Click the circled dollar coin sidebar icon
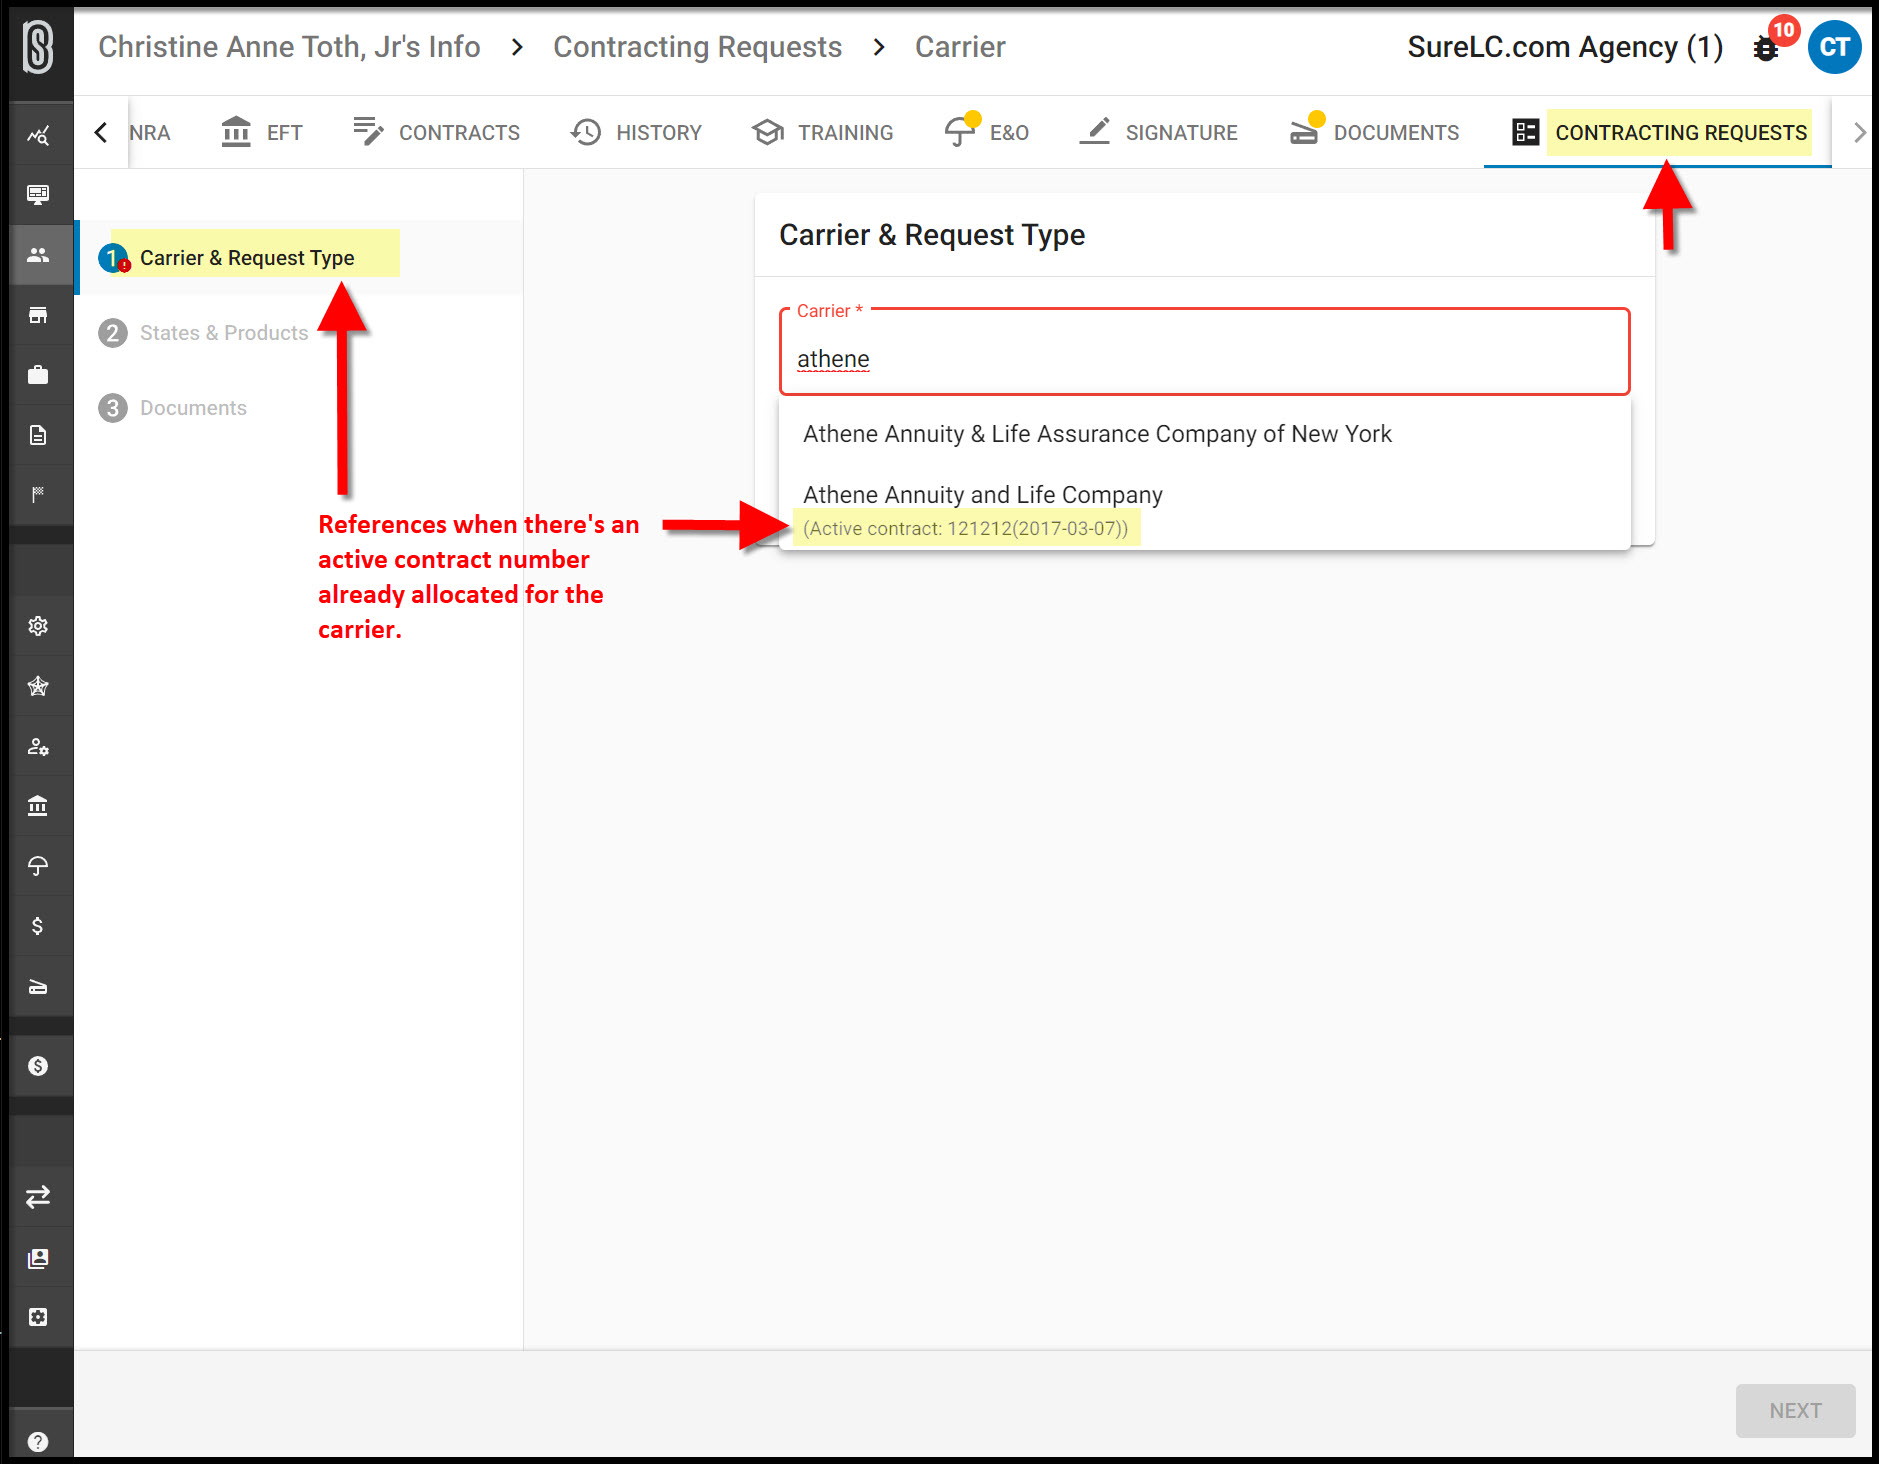Screen dimensions: 1879x1464 [38, 1066]
